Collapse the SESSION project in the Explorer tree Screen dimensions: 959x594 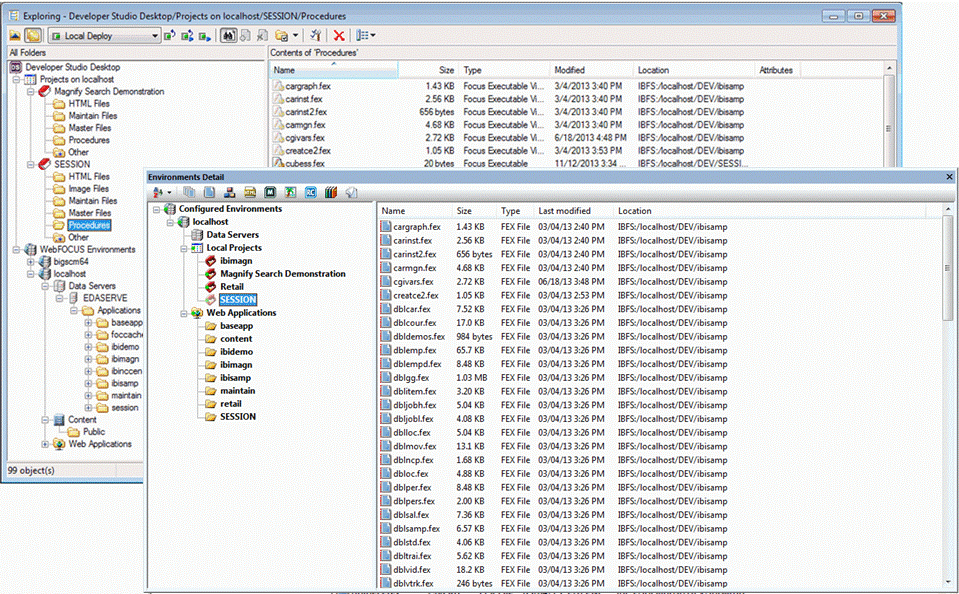[x=31, y=165]
